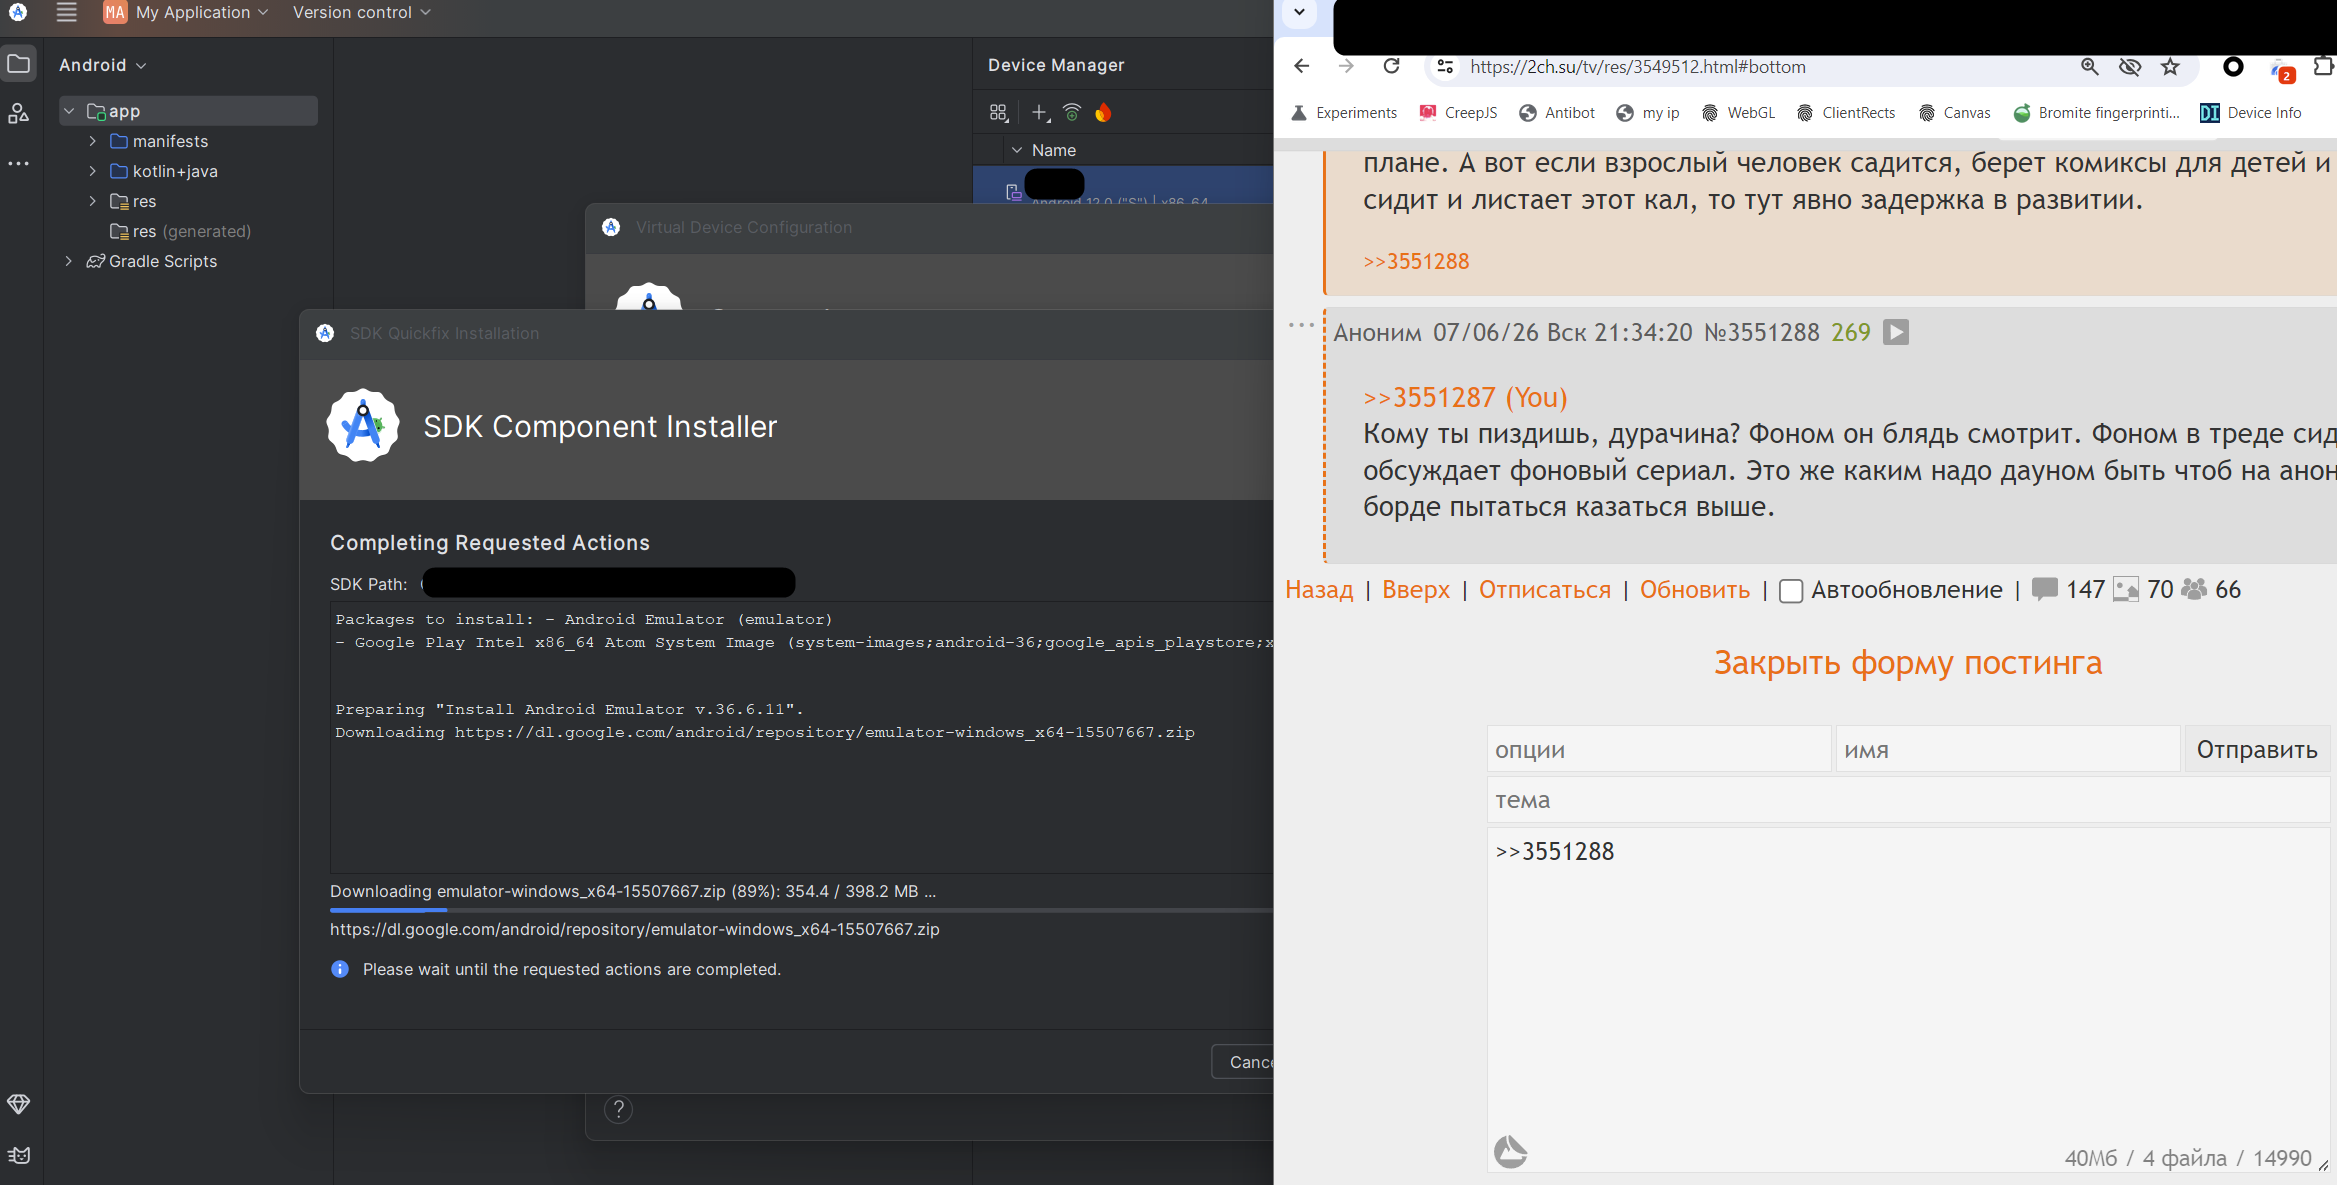Click Отписаться link
Screen dimensions: 2337x1185
coord(1545,590)
